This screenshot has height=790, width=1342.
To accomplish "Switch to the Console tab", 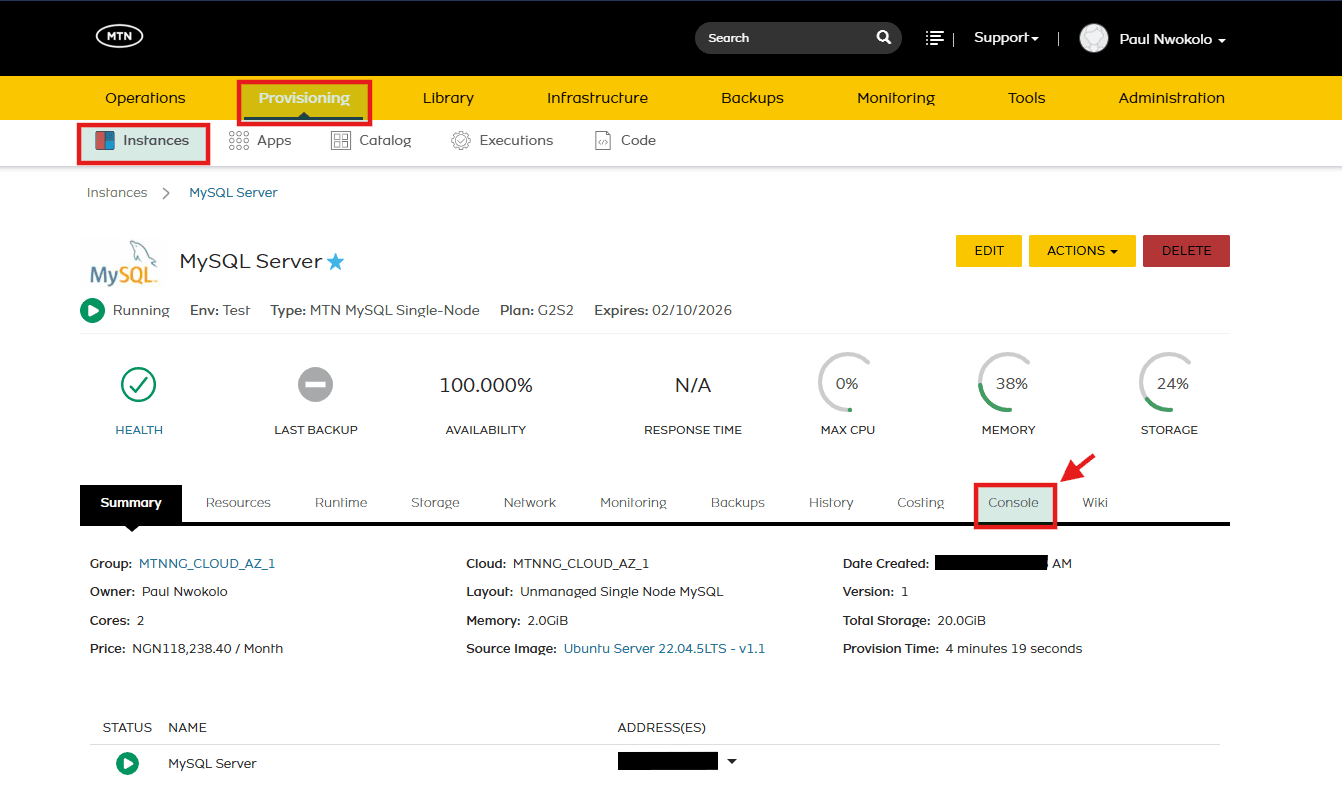I will tap(1014, 503).
